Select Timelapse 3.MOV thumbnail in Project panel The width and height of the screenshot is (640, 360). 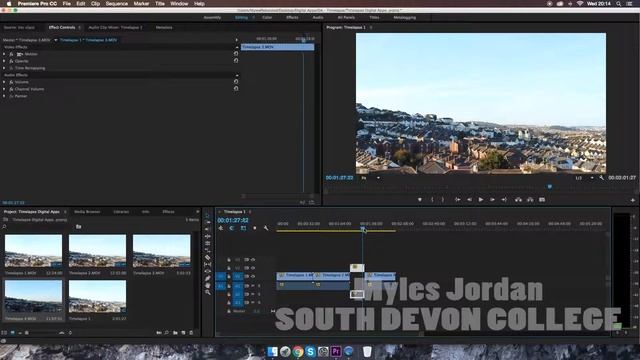161,251
